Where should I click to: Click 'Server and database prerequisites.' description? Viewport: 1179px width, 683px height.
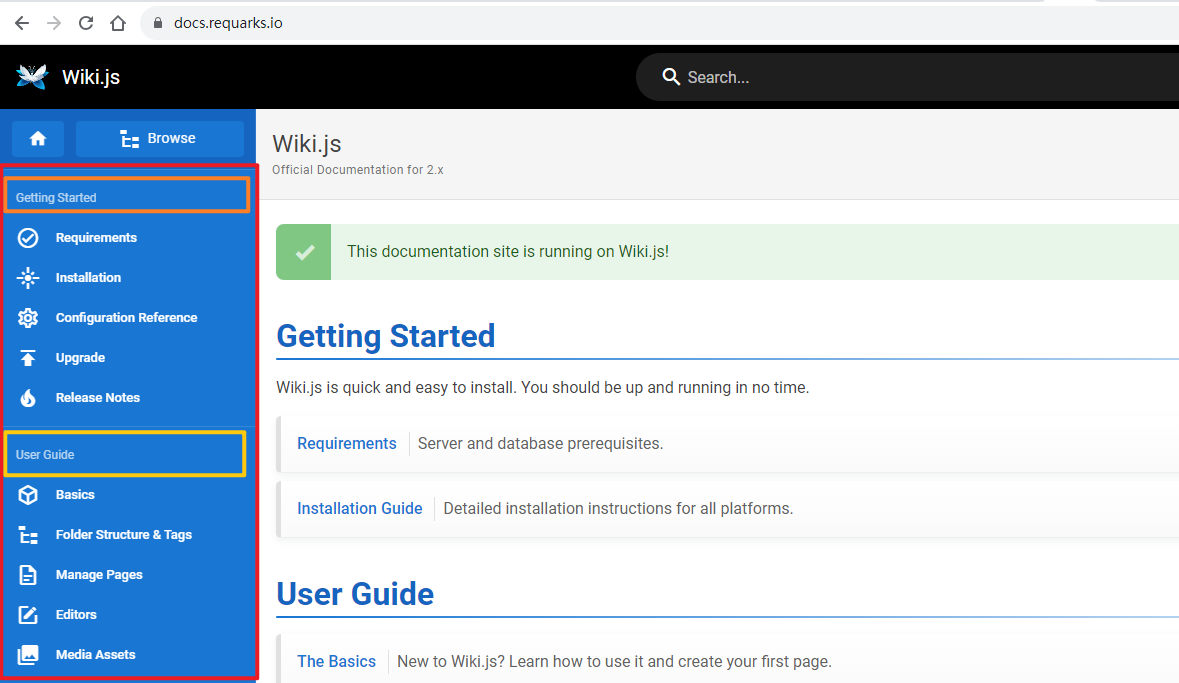[x=541, y=444]
